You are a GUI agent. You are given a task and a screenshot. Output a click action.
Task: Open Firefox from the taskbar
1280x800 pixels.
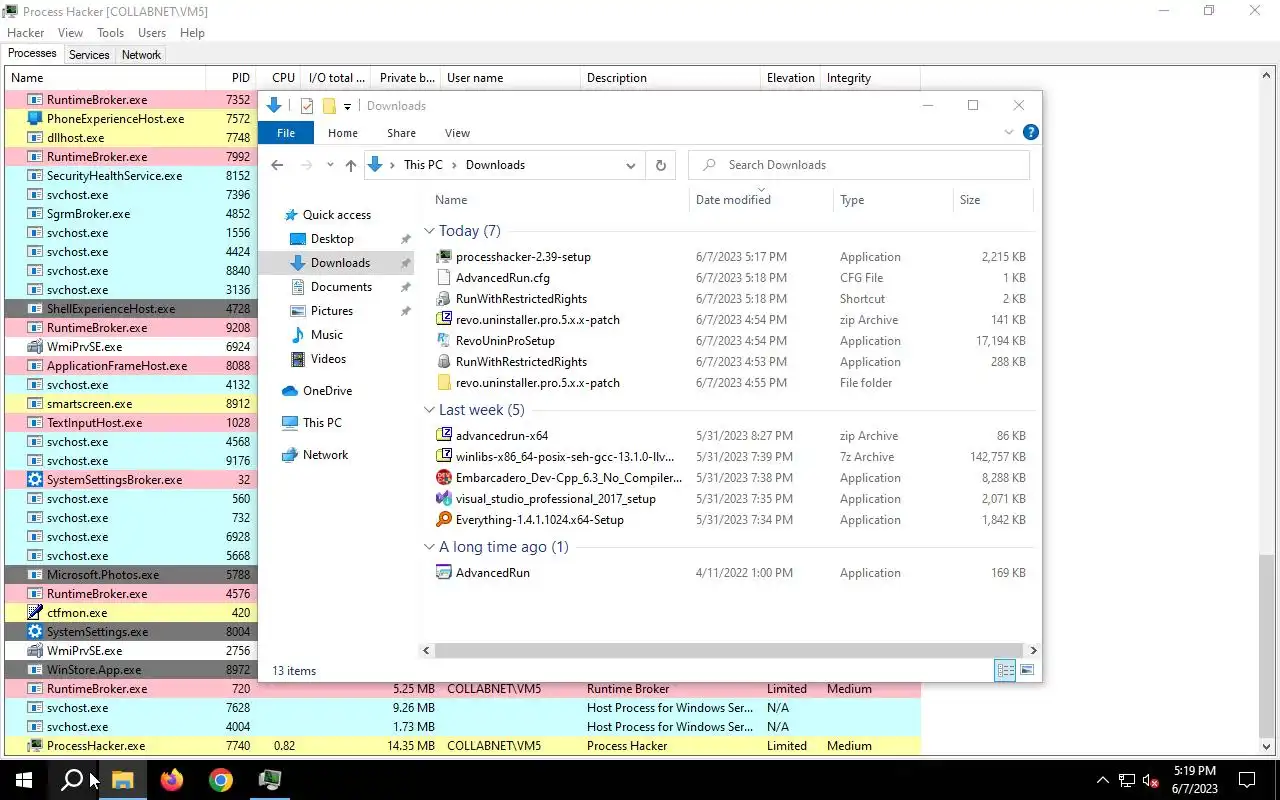pos(172,780)
